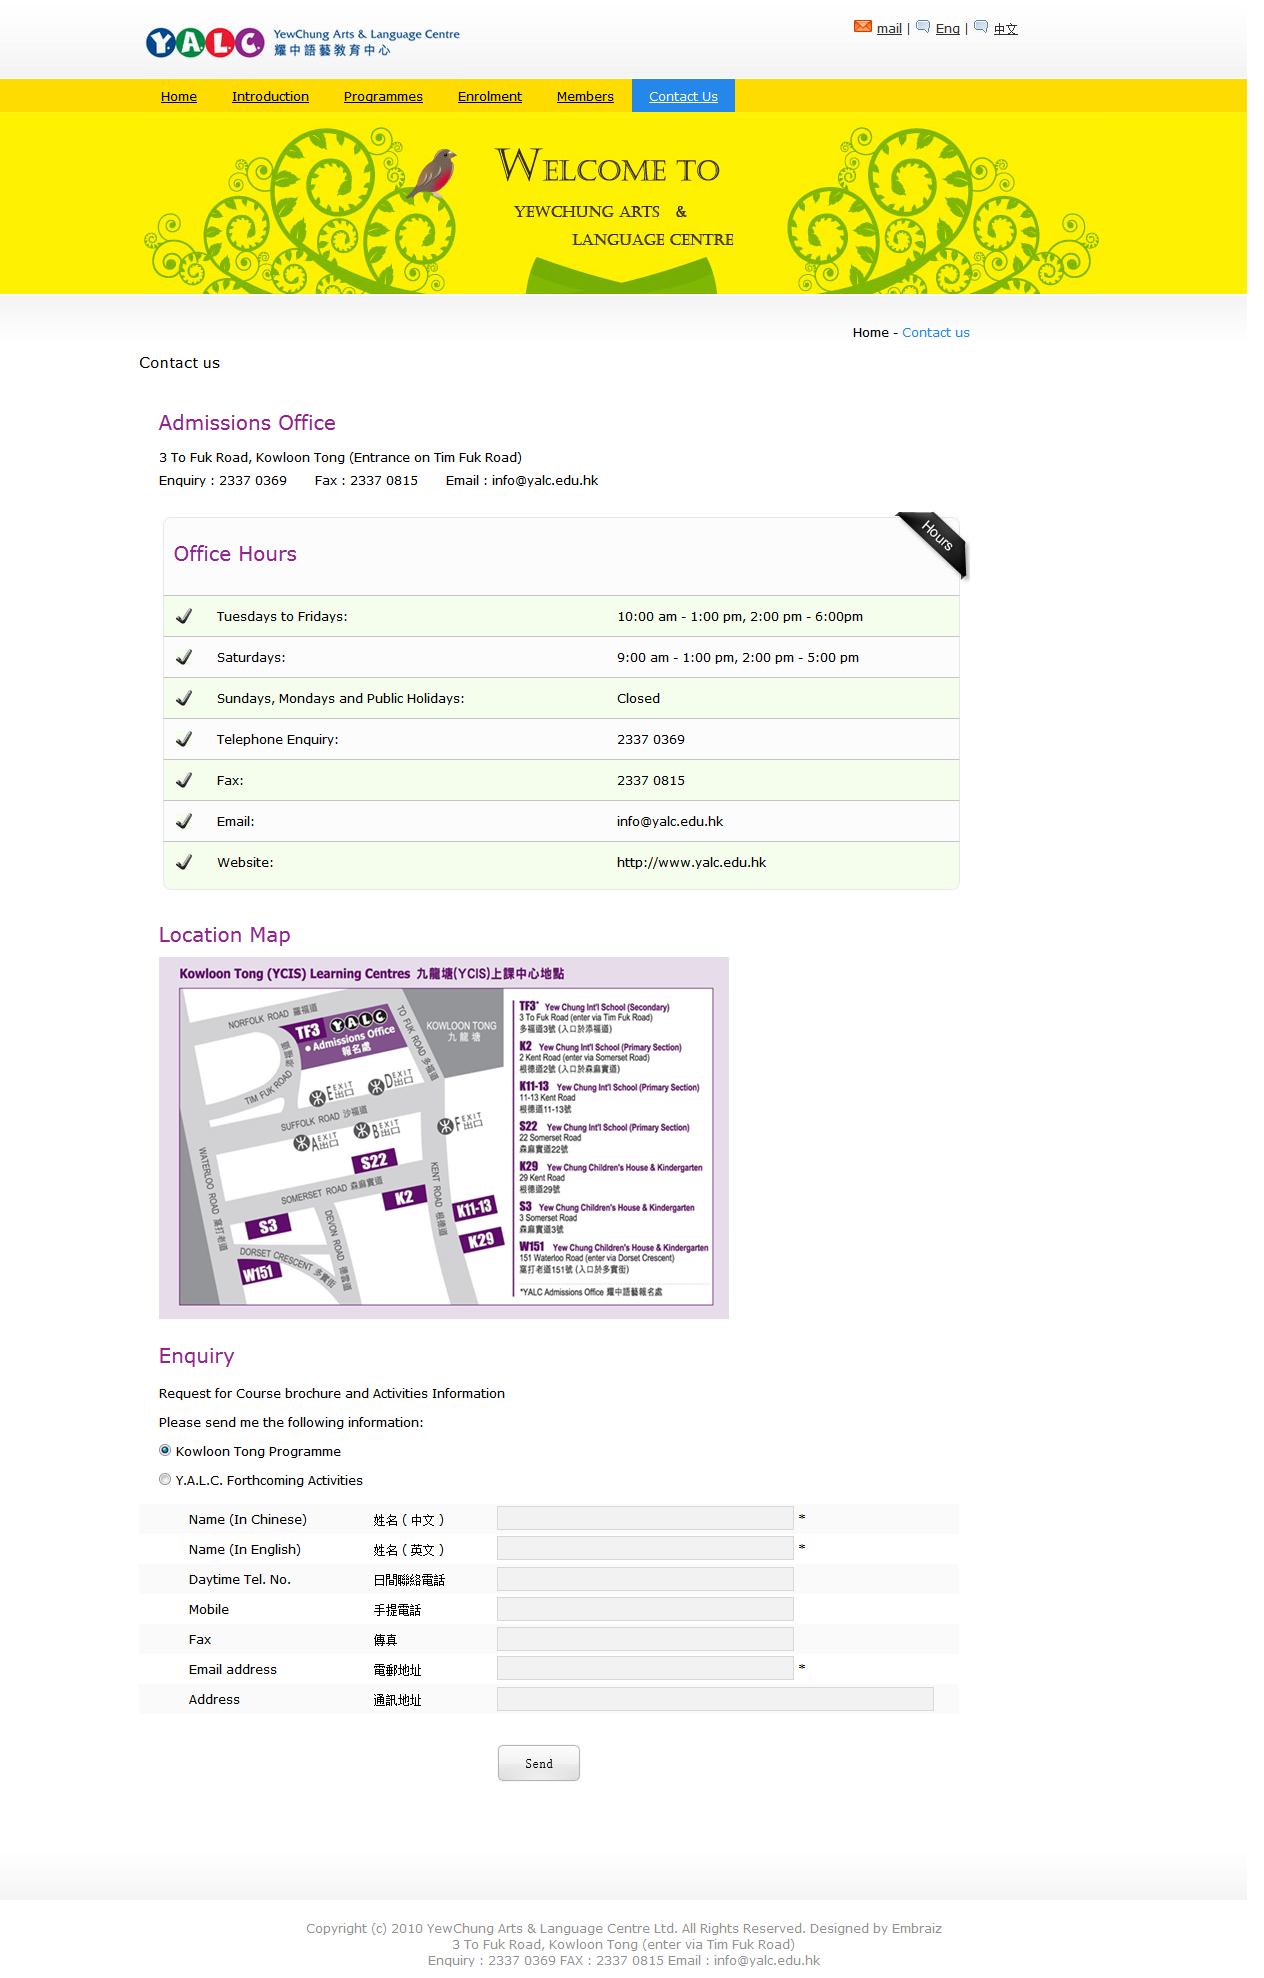Click the Kowloon Tong location map image

point(443,1138)
